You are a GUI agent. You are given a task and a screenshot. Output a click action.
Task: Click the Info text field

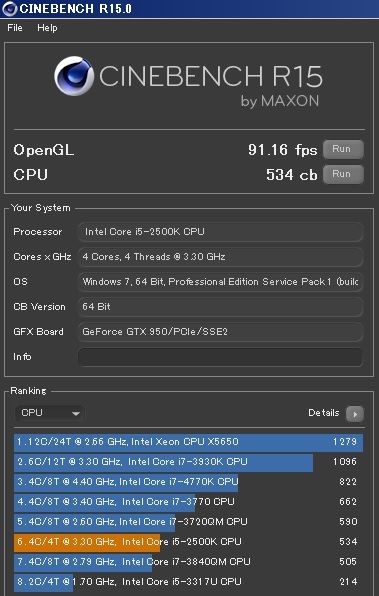coord(220,357)
